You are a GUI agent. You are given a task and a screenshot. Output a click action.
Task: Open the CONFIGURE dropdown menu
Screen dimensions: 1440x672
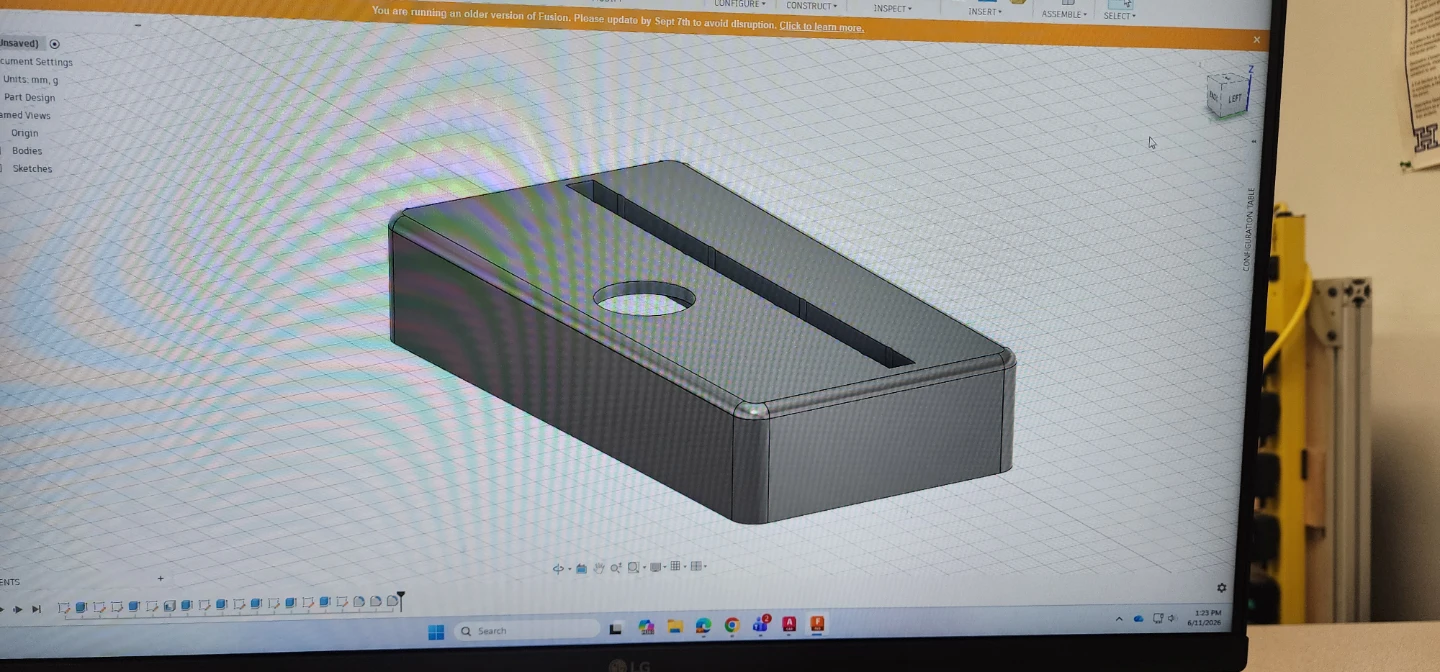[740, 4]
